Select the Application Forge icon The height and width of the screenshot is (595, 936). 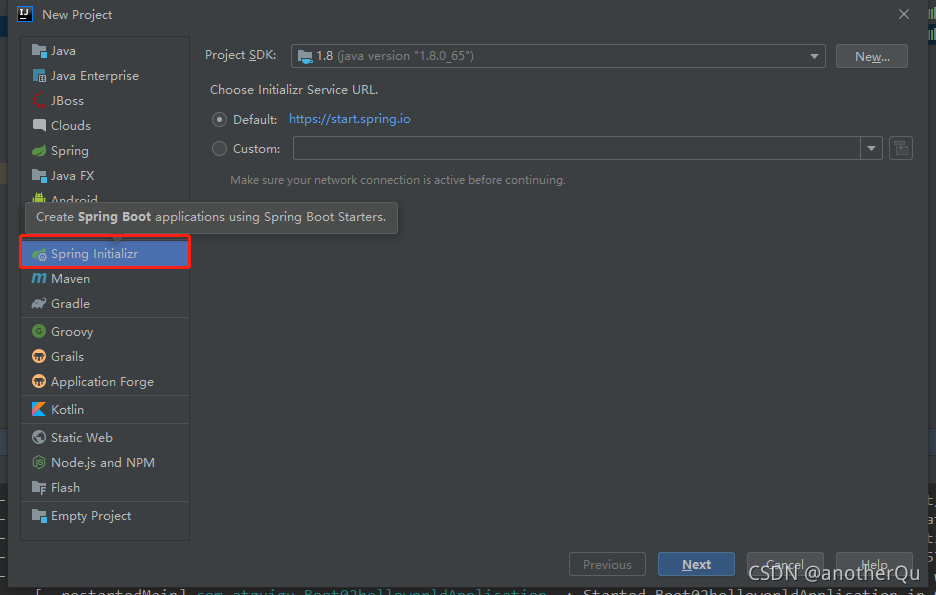point(39,381)
